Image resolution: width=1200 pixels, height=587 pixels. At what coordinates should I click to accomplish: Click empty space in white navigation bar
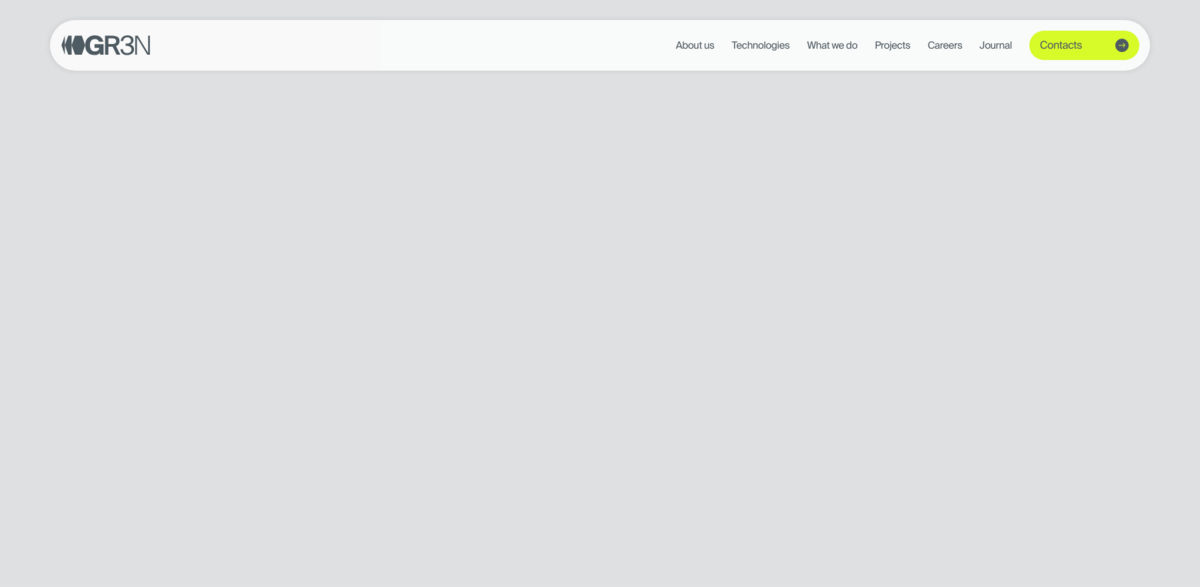pyautogui.click(x=400, y=45)
